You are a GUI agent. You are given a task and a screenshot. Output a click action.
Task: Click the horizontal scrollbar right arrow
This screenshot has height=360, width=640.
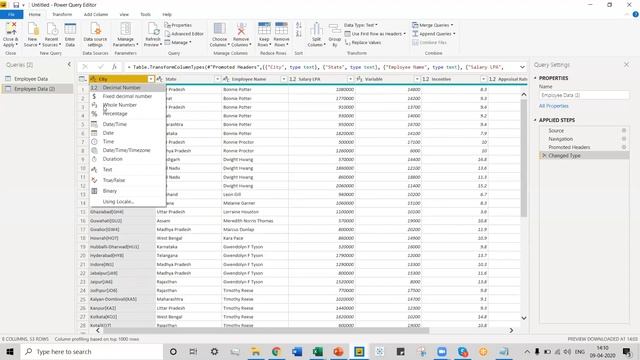[x=511, y=330]
